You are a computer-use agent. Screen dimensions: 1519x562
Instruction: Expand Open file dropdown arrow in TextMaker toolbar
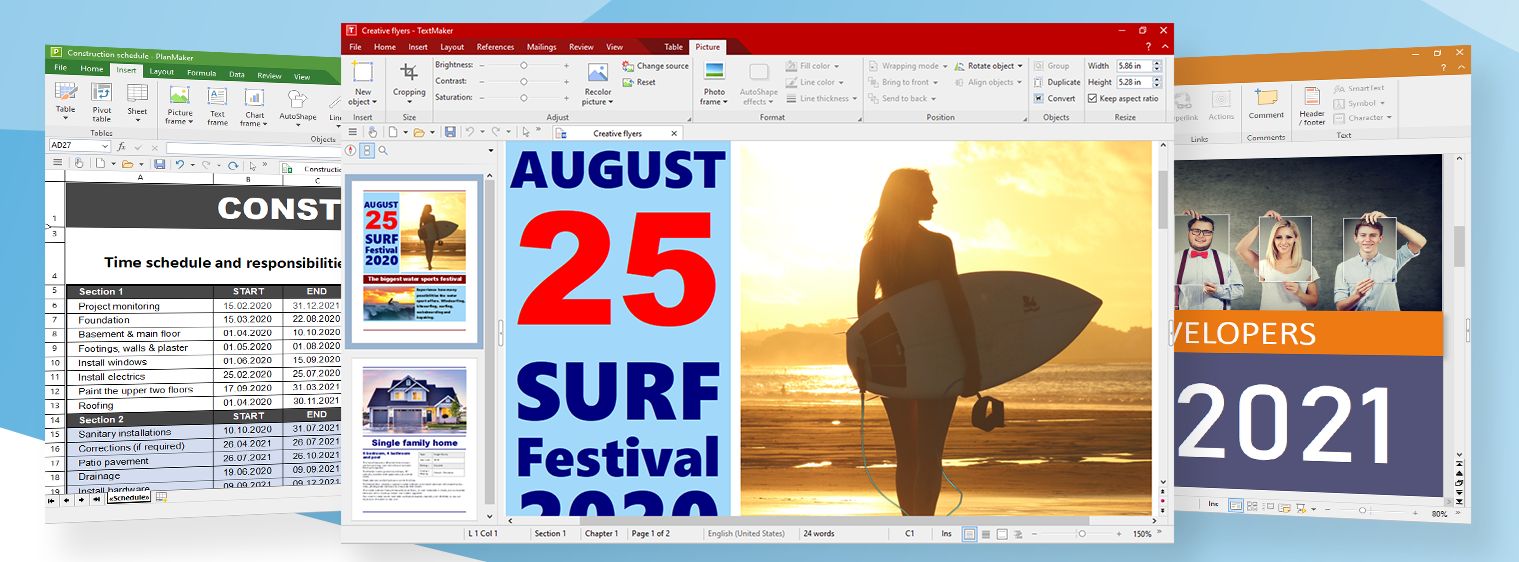[x=434, y=132]
